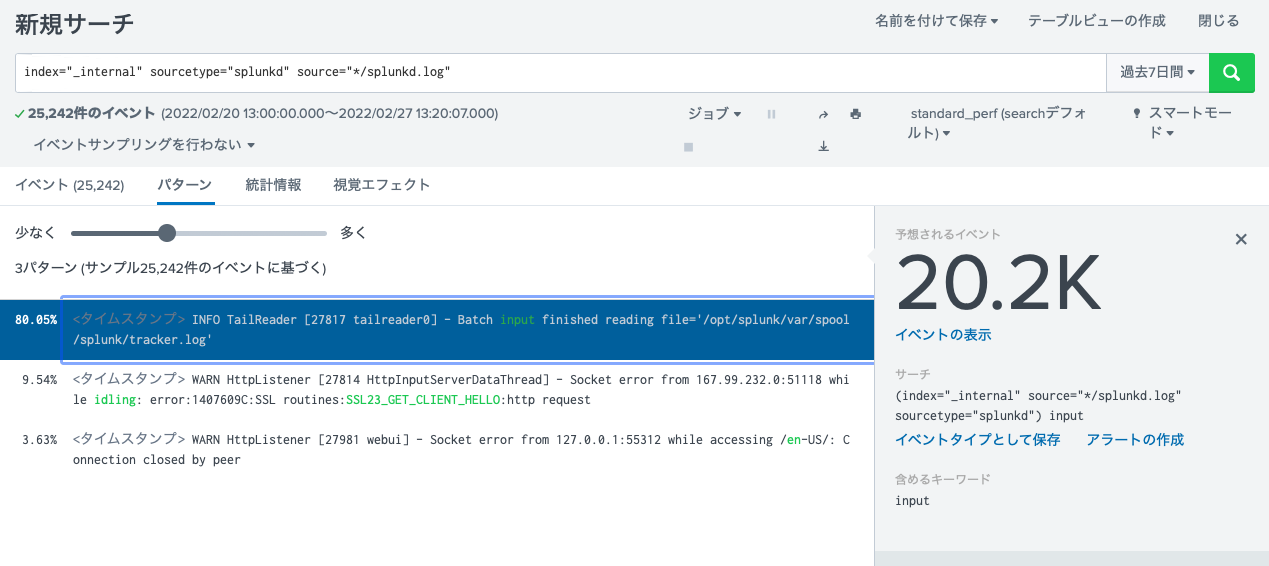The image size is (1269, 566).
Task: Click the input keyword under 含めるキーワード
Action: pos(912,501)
